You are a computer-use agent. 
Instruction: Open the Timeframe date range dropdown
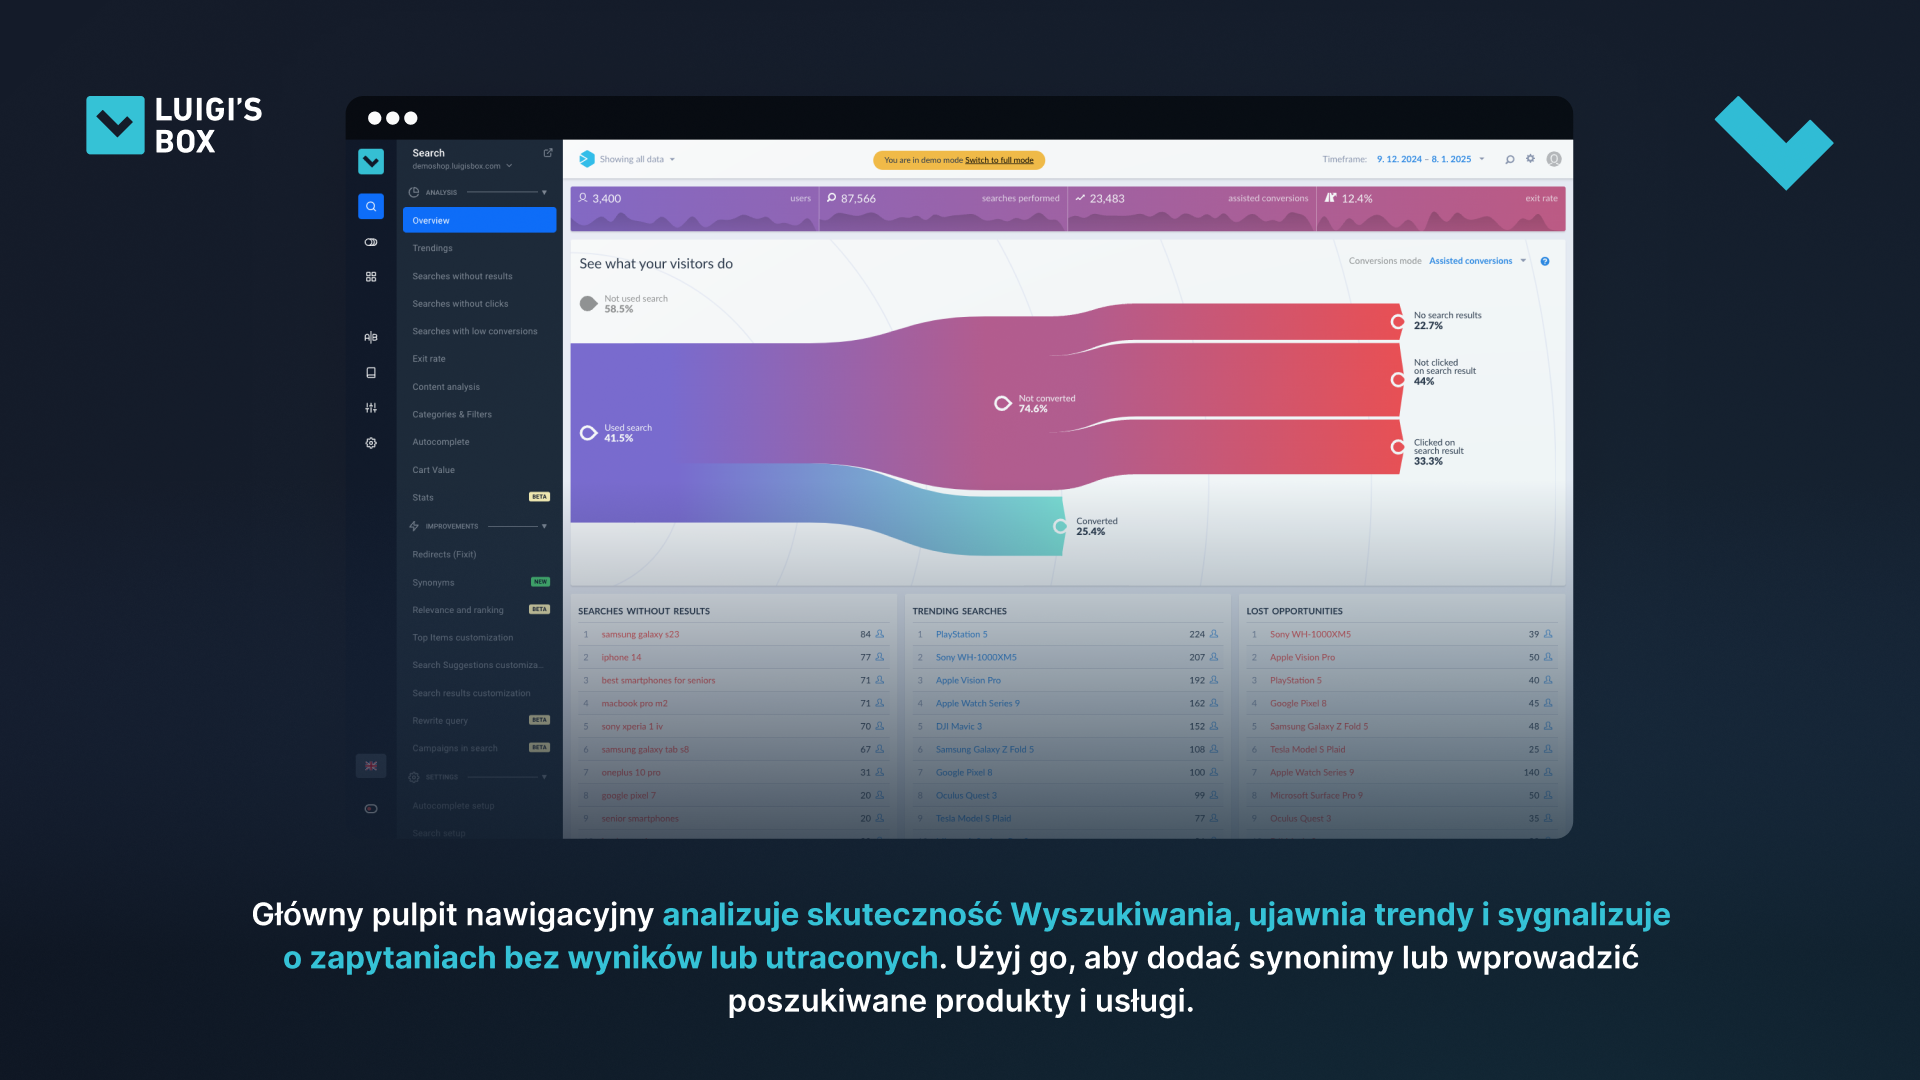1430,159
